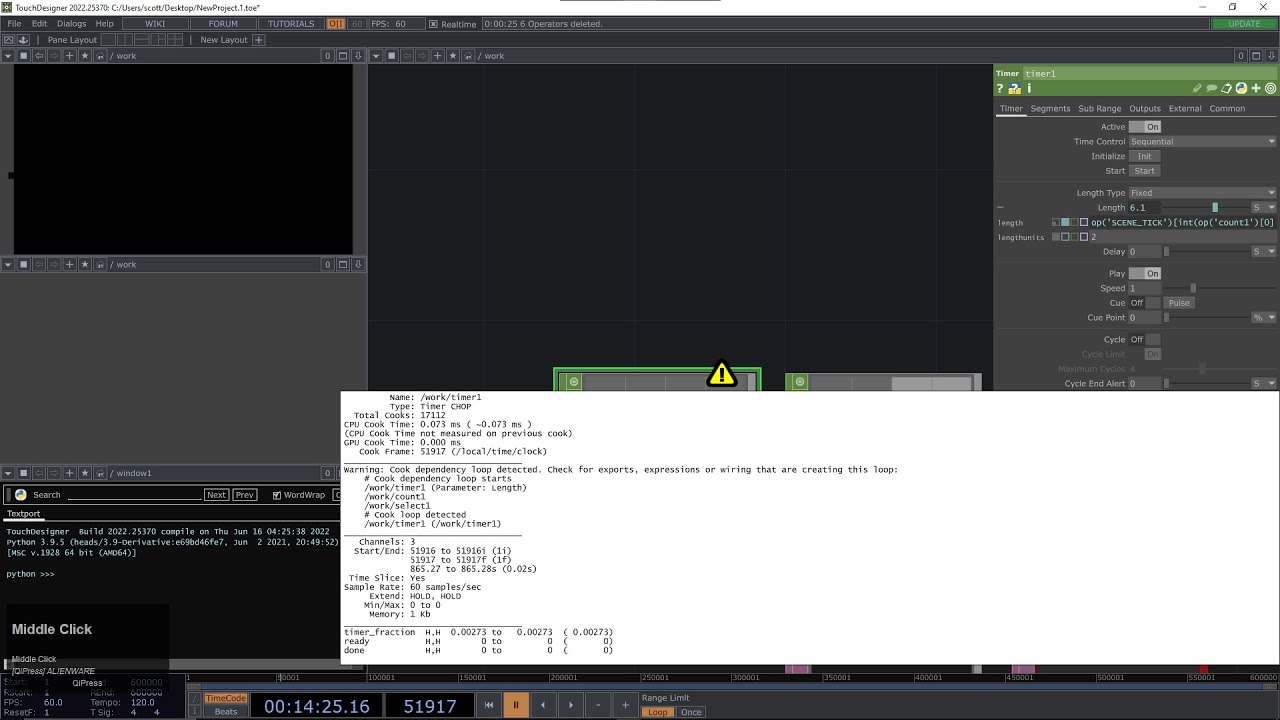Click the Cycle End Alert slider
The height and width of the screenshot is (720, 1280).
pos(1205,384)
